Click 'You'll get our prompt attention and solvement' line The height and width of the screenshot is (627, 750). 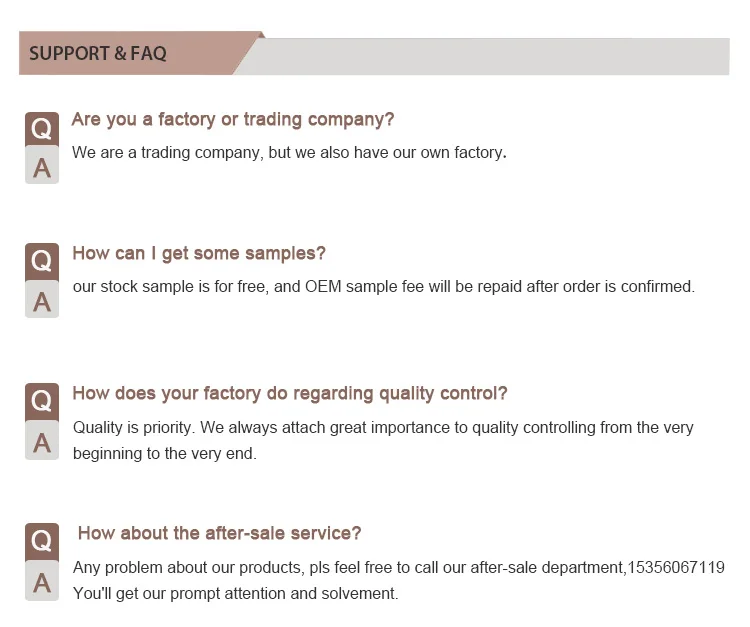coord(236,593)
